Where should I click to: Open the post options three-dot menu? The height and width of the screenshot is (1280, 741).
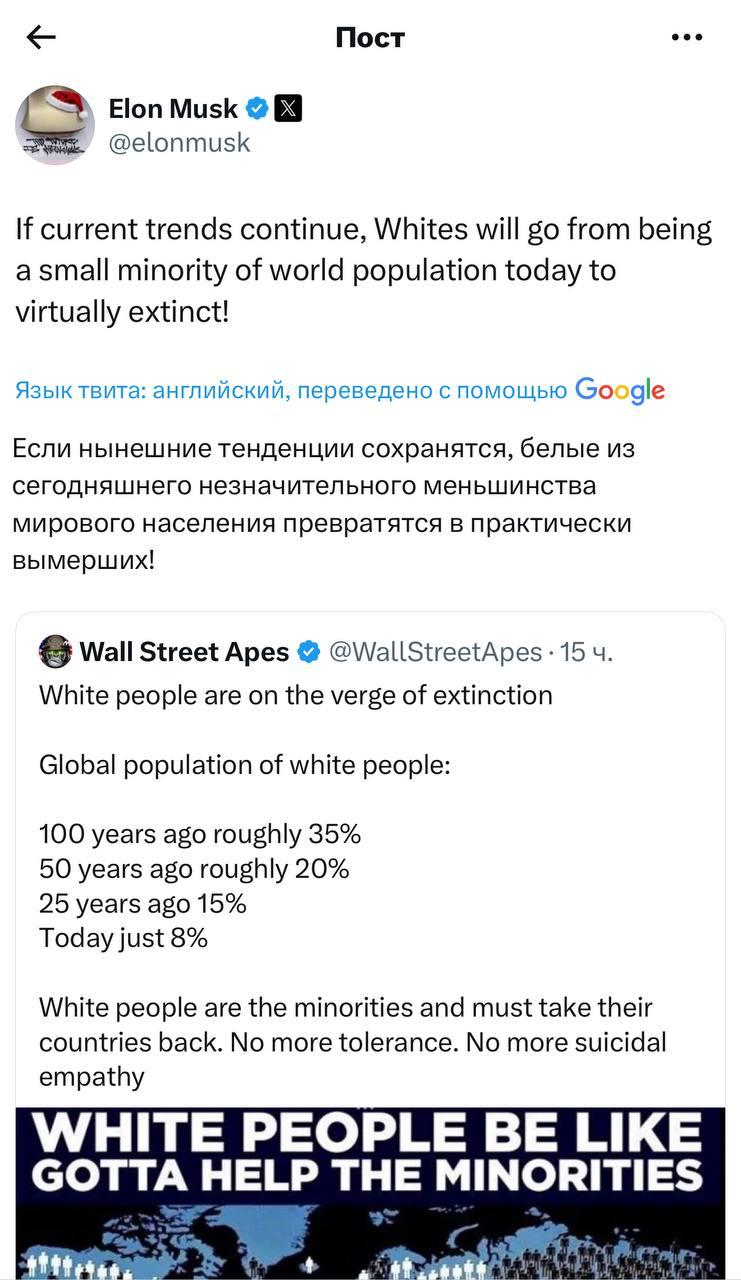686,36
